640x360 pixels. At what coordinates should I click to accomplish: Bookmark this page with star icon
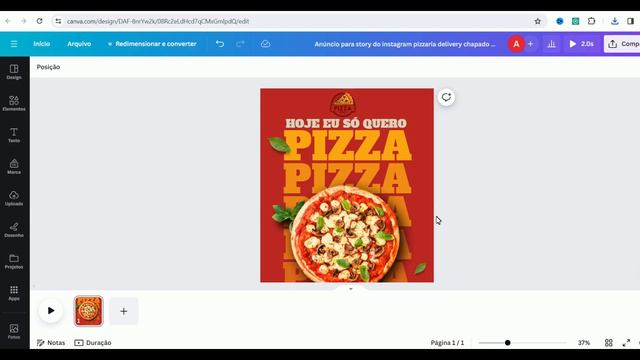coord(538,21)
